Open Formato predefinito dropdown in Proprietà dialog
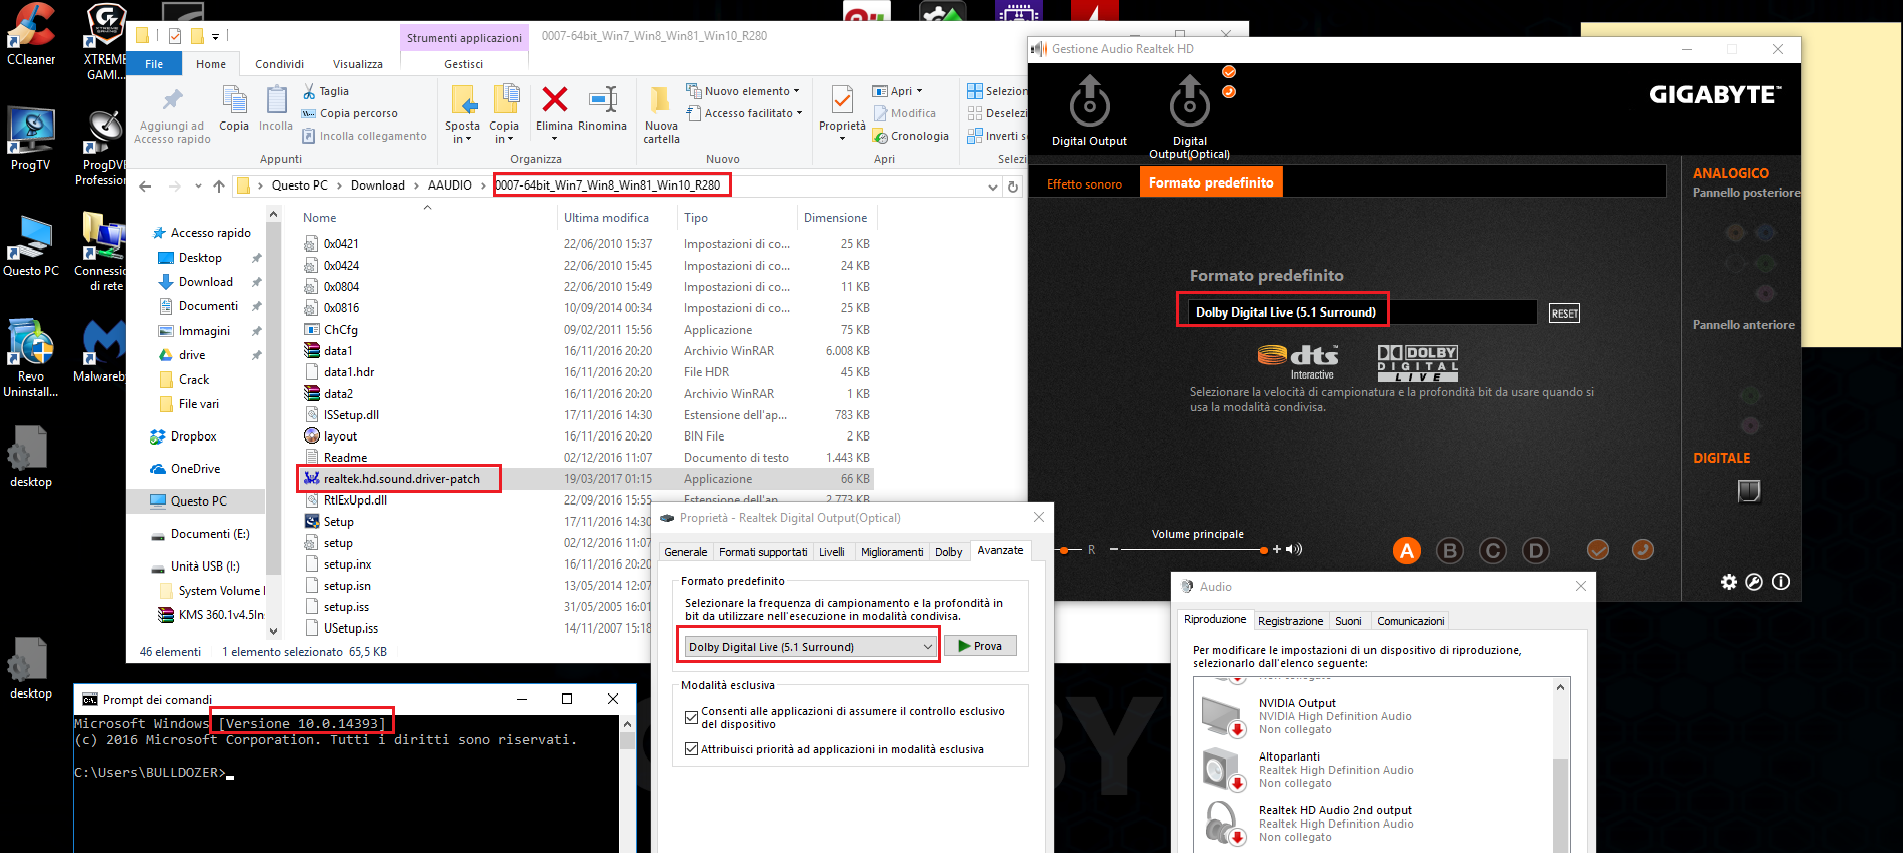The image size is (1903, 853). [811, 647]
